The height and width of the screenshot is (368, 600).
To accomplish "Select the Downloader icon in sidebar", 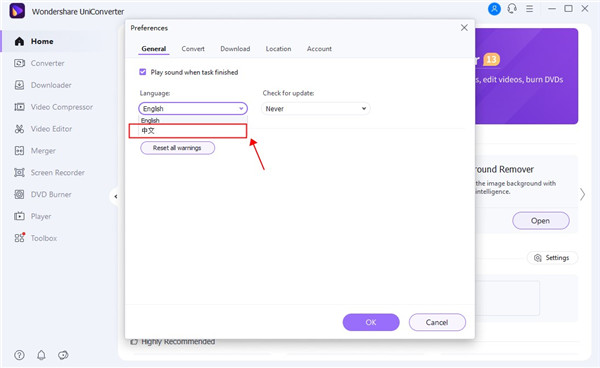I will pyautogui.click(x=19, y=85).
